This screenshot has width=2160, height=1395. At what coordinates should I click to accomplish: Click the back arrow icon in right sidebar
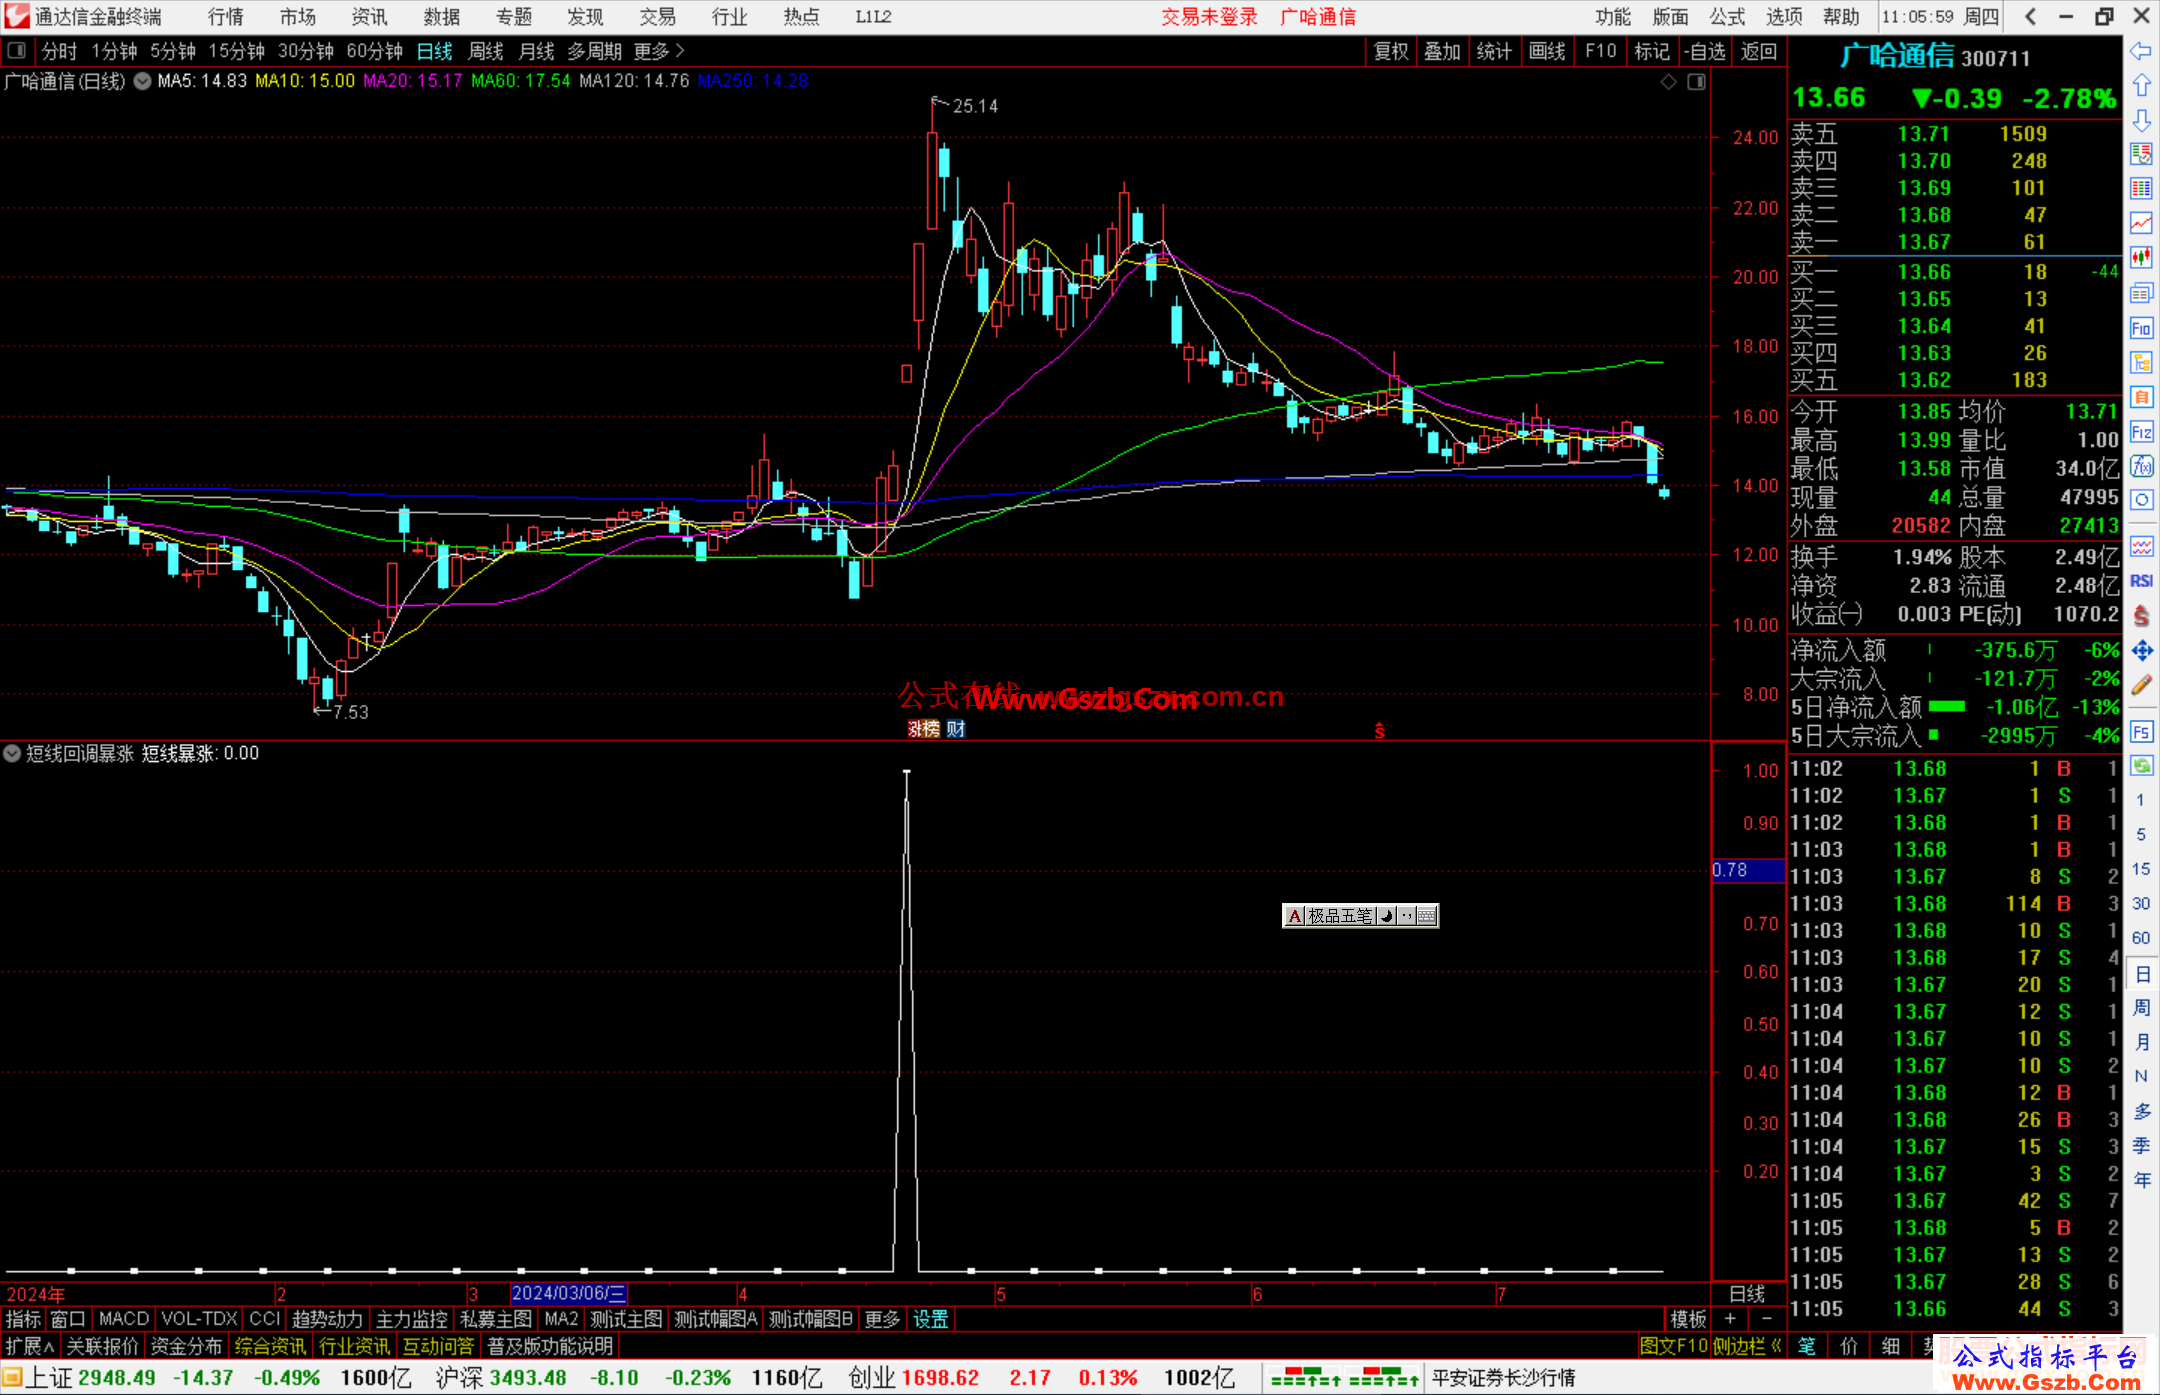click(x=2141, y=51)
